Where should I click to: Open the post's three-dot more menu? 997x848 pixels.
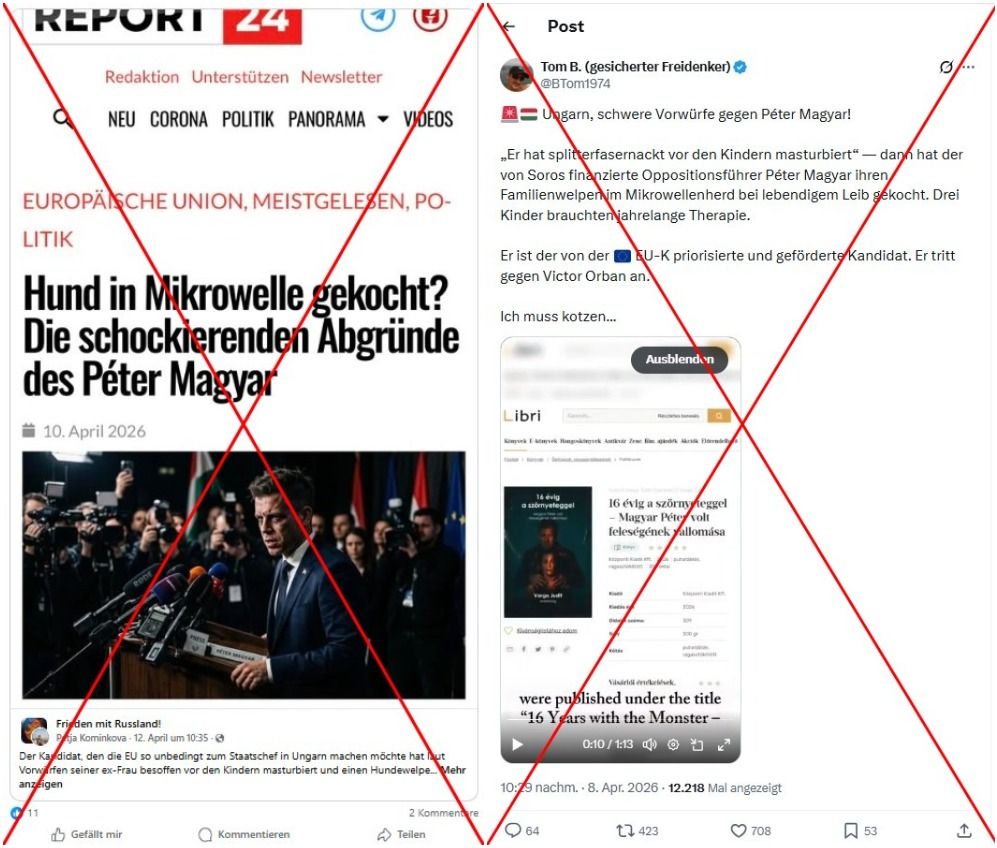pos(968,67)
